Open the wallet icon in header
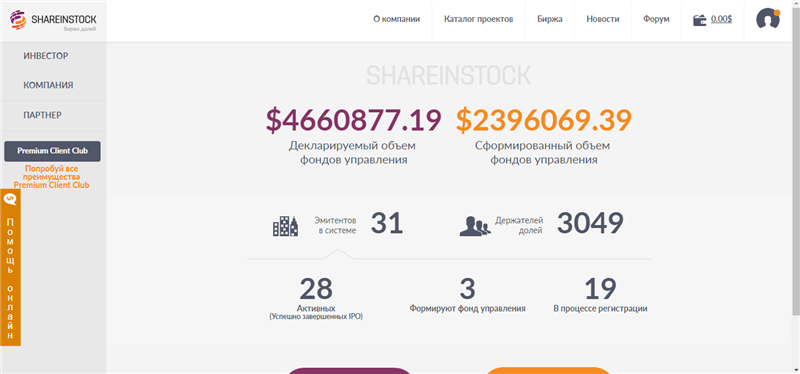This screenshot has height=374, width=800. (699, 20)
